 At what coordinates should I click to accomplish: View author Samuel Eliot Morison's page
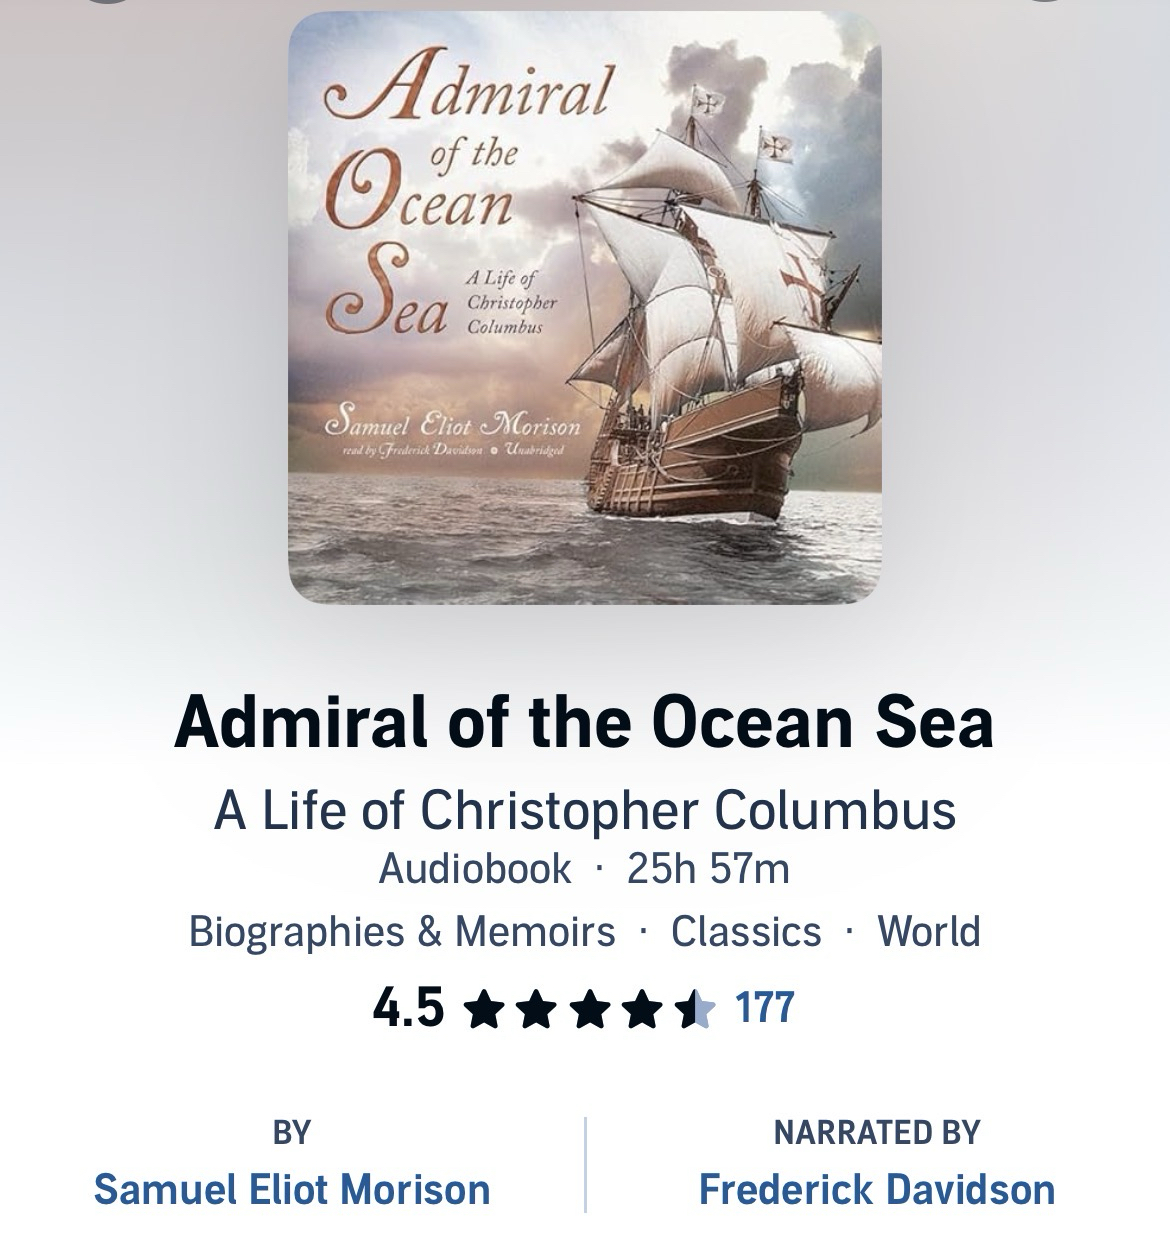tap(292, 1190)
